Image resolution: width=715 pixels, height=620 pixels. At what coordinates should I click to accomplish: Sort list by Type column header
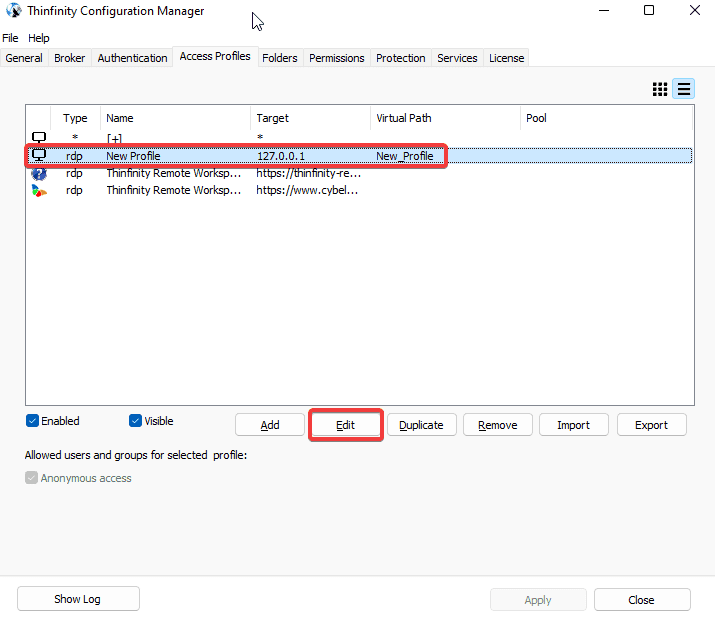[x=75, y=118]
